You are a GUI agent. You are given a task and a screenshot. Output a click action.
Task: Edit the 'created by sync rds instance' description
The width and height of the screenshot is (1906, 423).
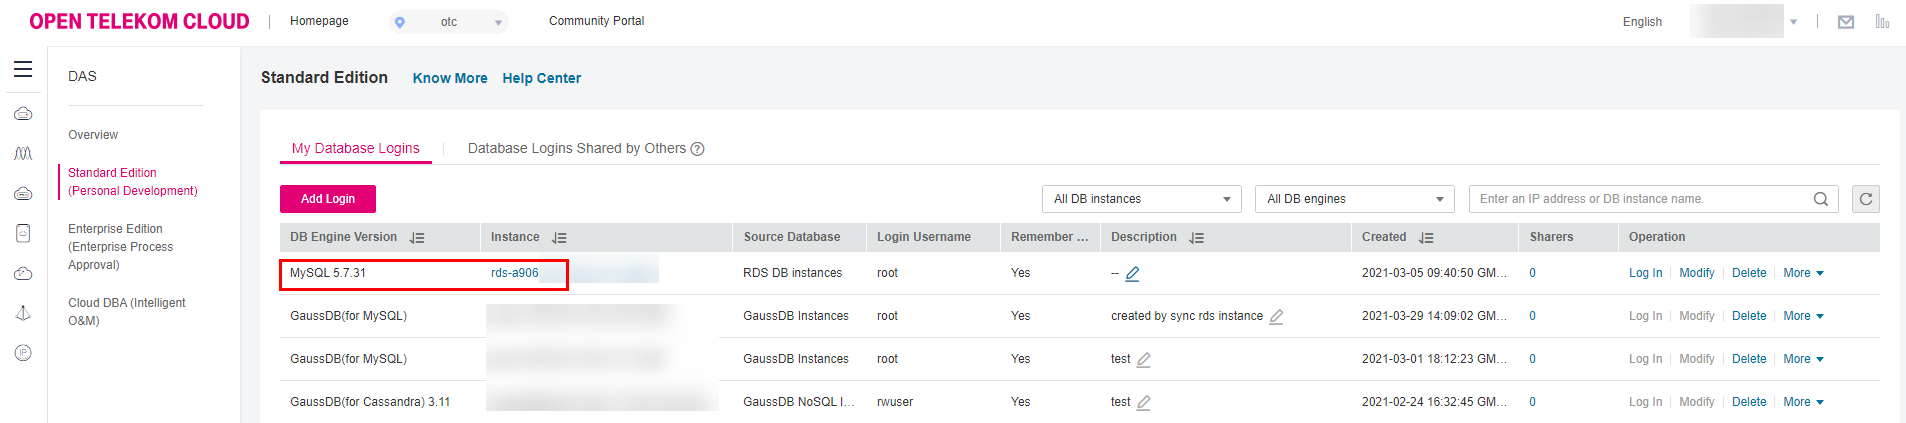click(x=1276, y=316)
